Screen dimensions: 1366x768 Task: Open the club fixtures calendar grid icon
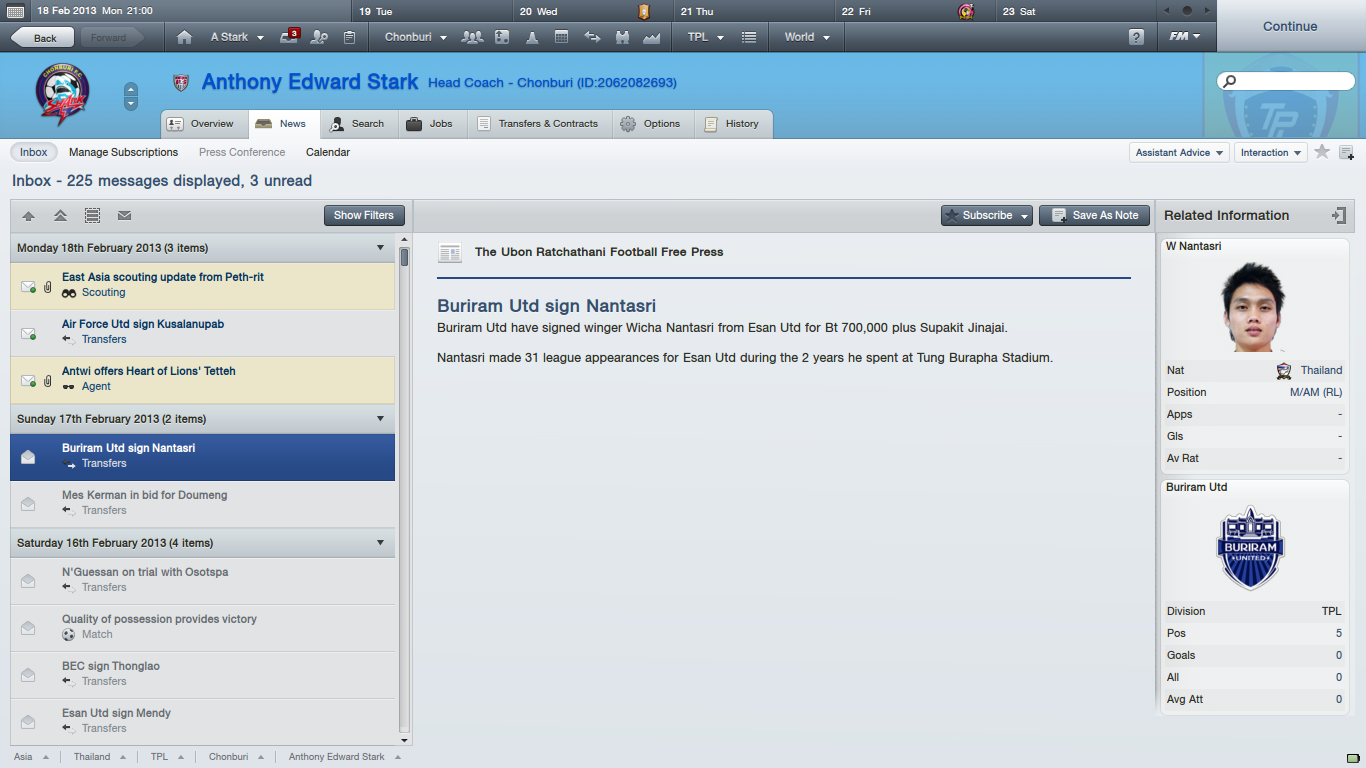561,37
